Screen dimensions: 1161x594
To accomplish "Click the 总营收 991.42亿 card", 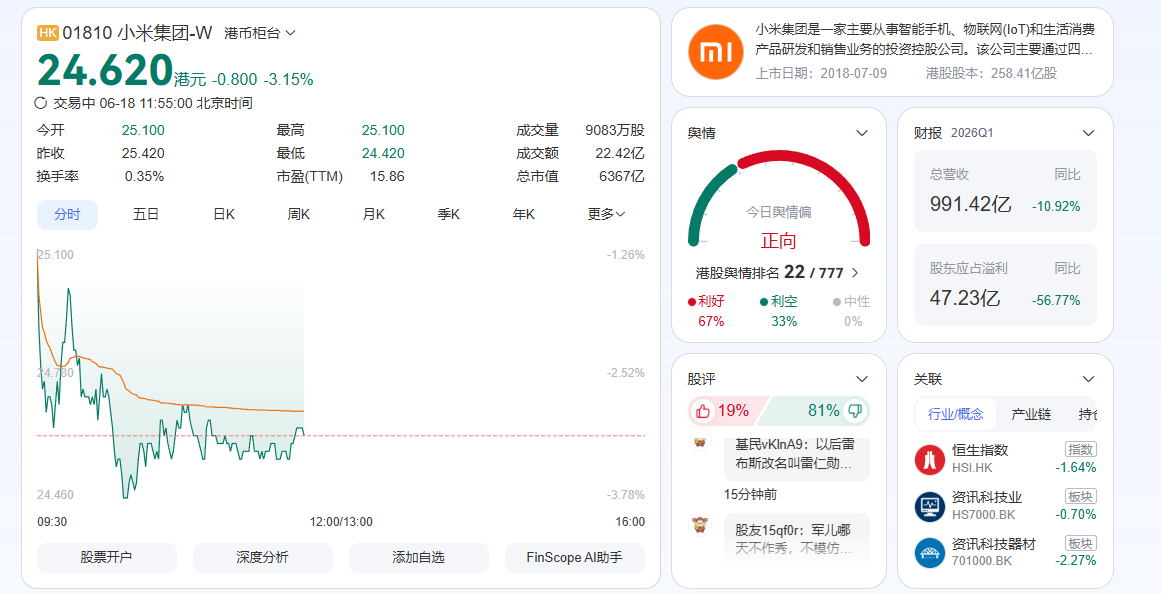I will pos(1005,191).
